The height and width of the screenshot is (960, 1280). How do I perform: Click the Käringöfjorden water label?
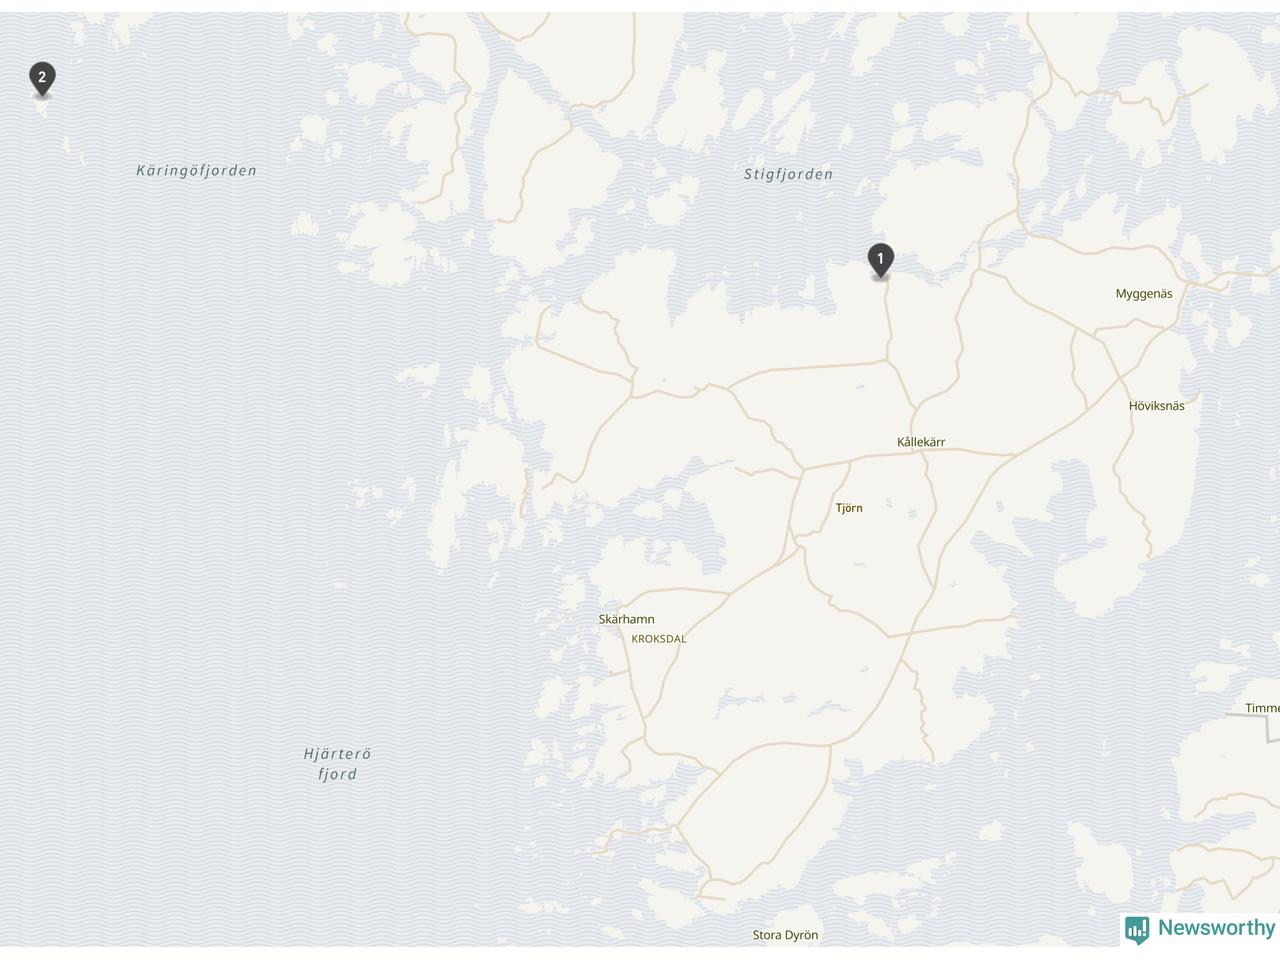(x=197, y=171)
